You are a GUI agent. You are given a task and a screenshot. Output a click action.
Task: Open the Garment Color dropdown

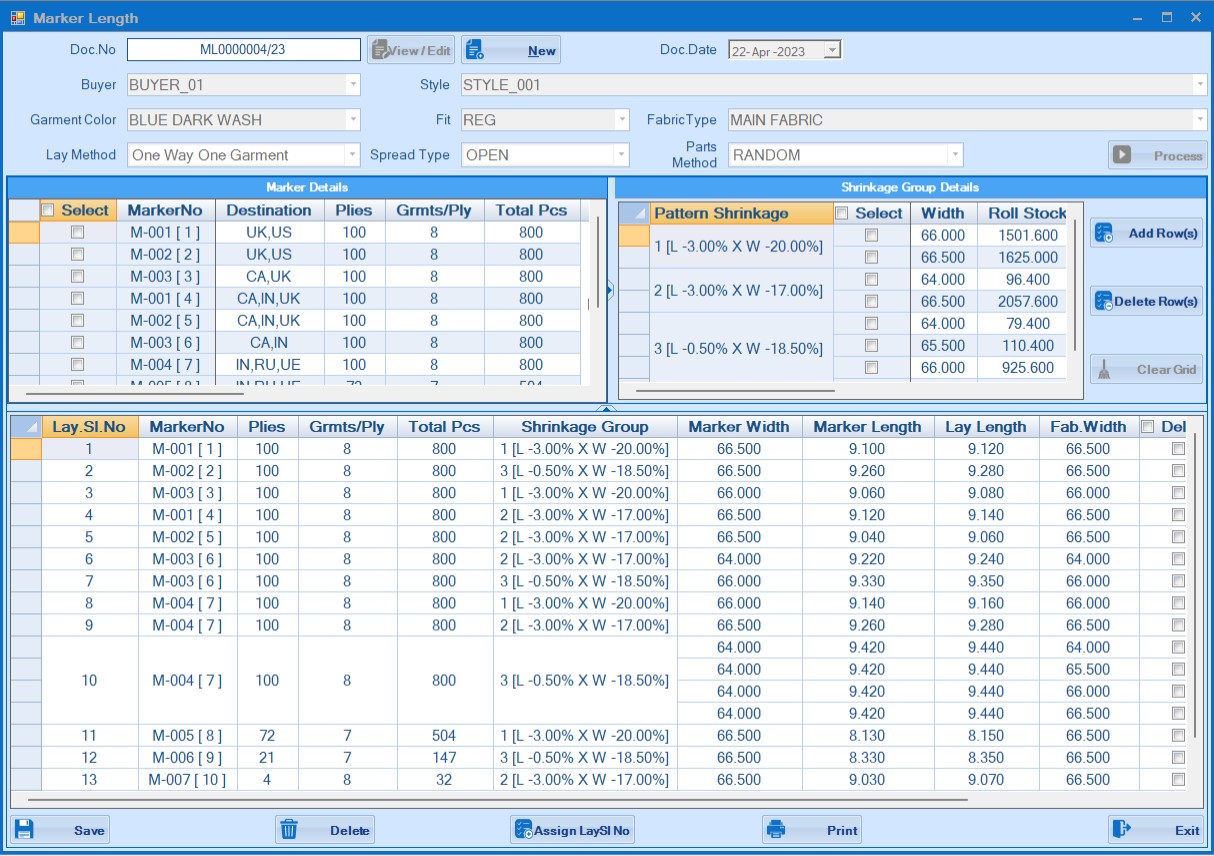pyautogui.click(x=353, y=120)
